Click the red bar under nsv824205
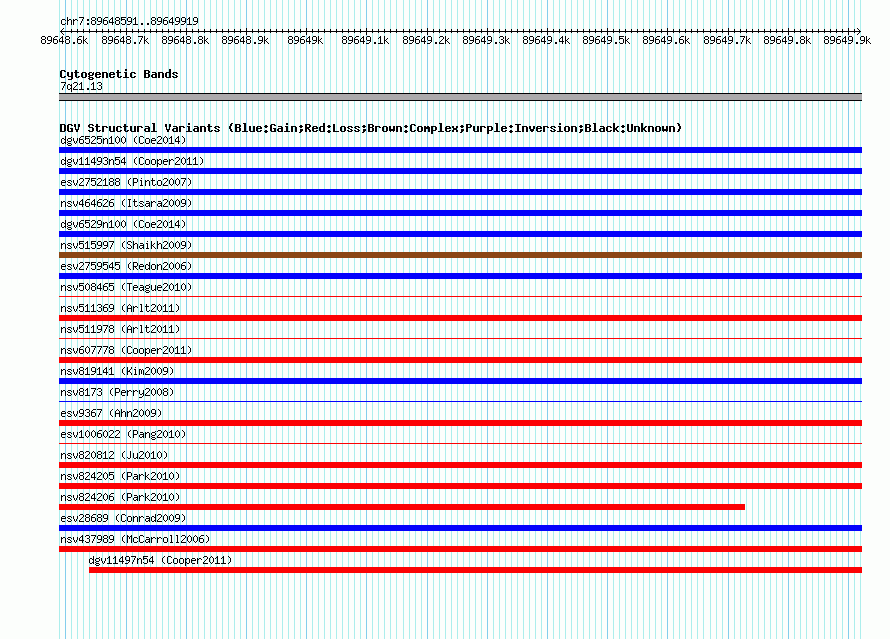This screenshot has height=639, width=890. click(x=460, y=486)
